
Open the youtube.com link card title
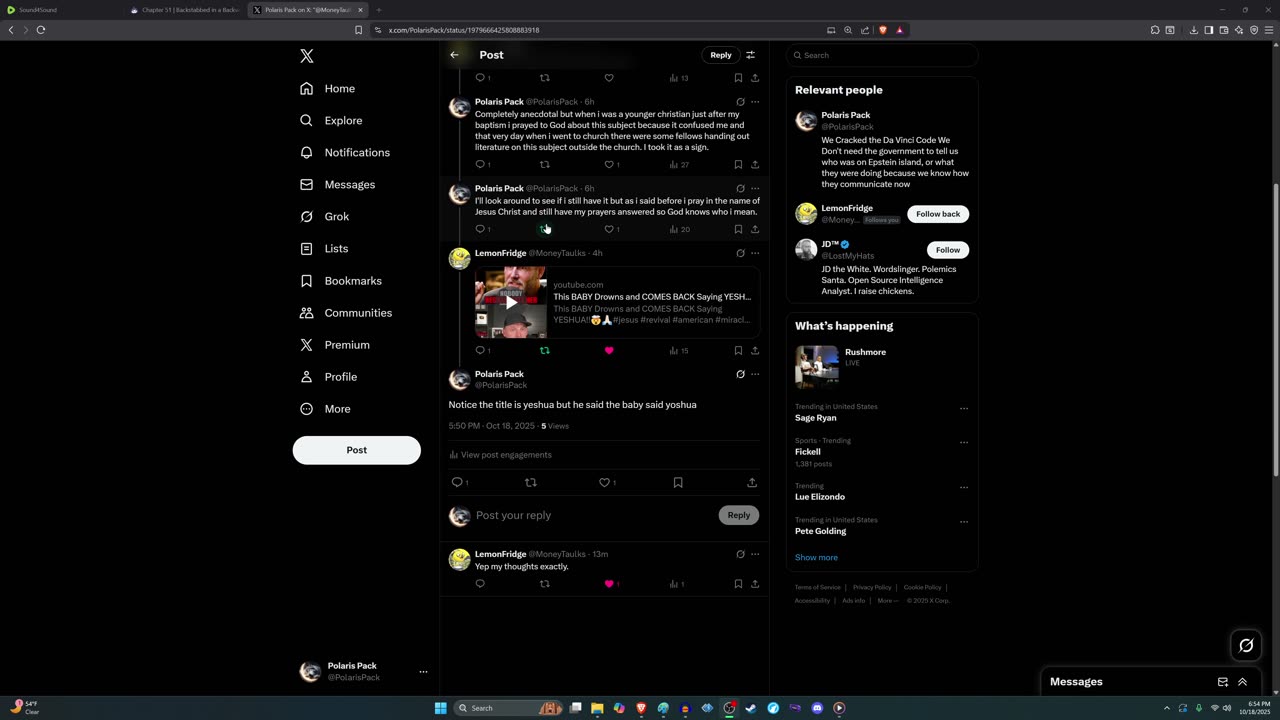[x=652, y=296]
